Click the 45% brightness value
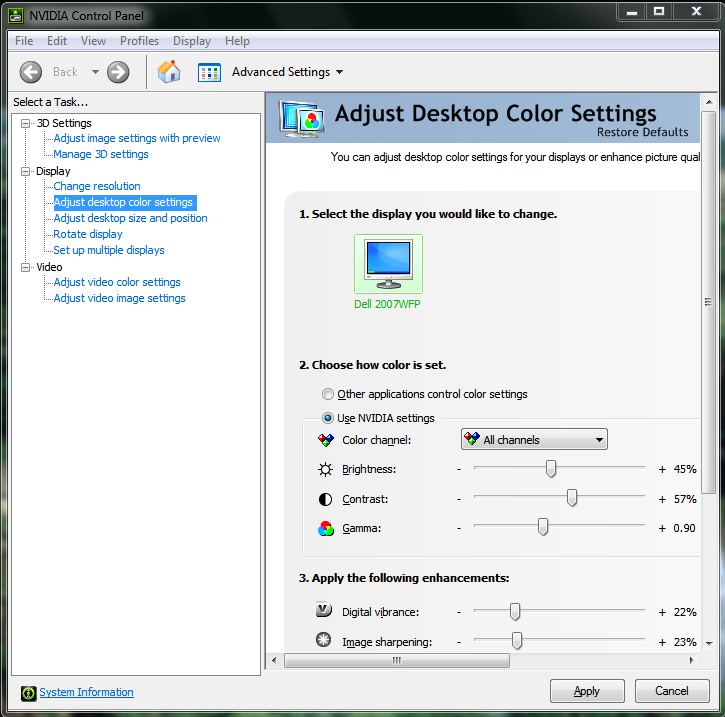 click(685, 470)
